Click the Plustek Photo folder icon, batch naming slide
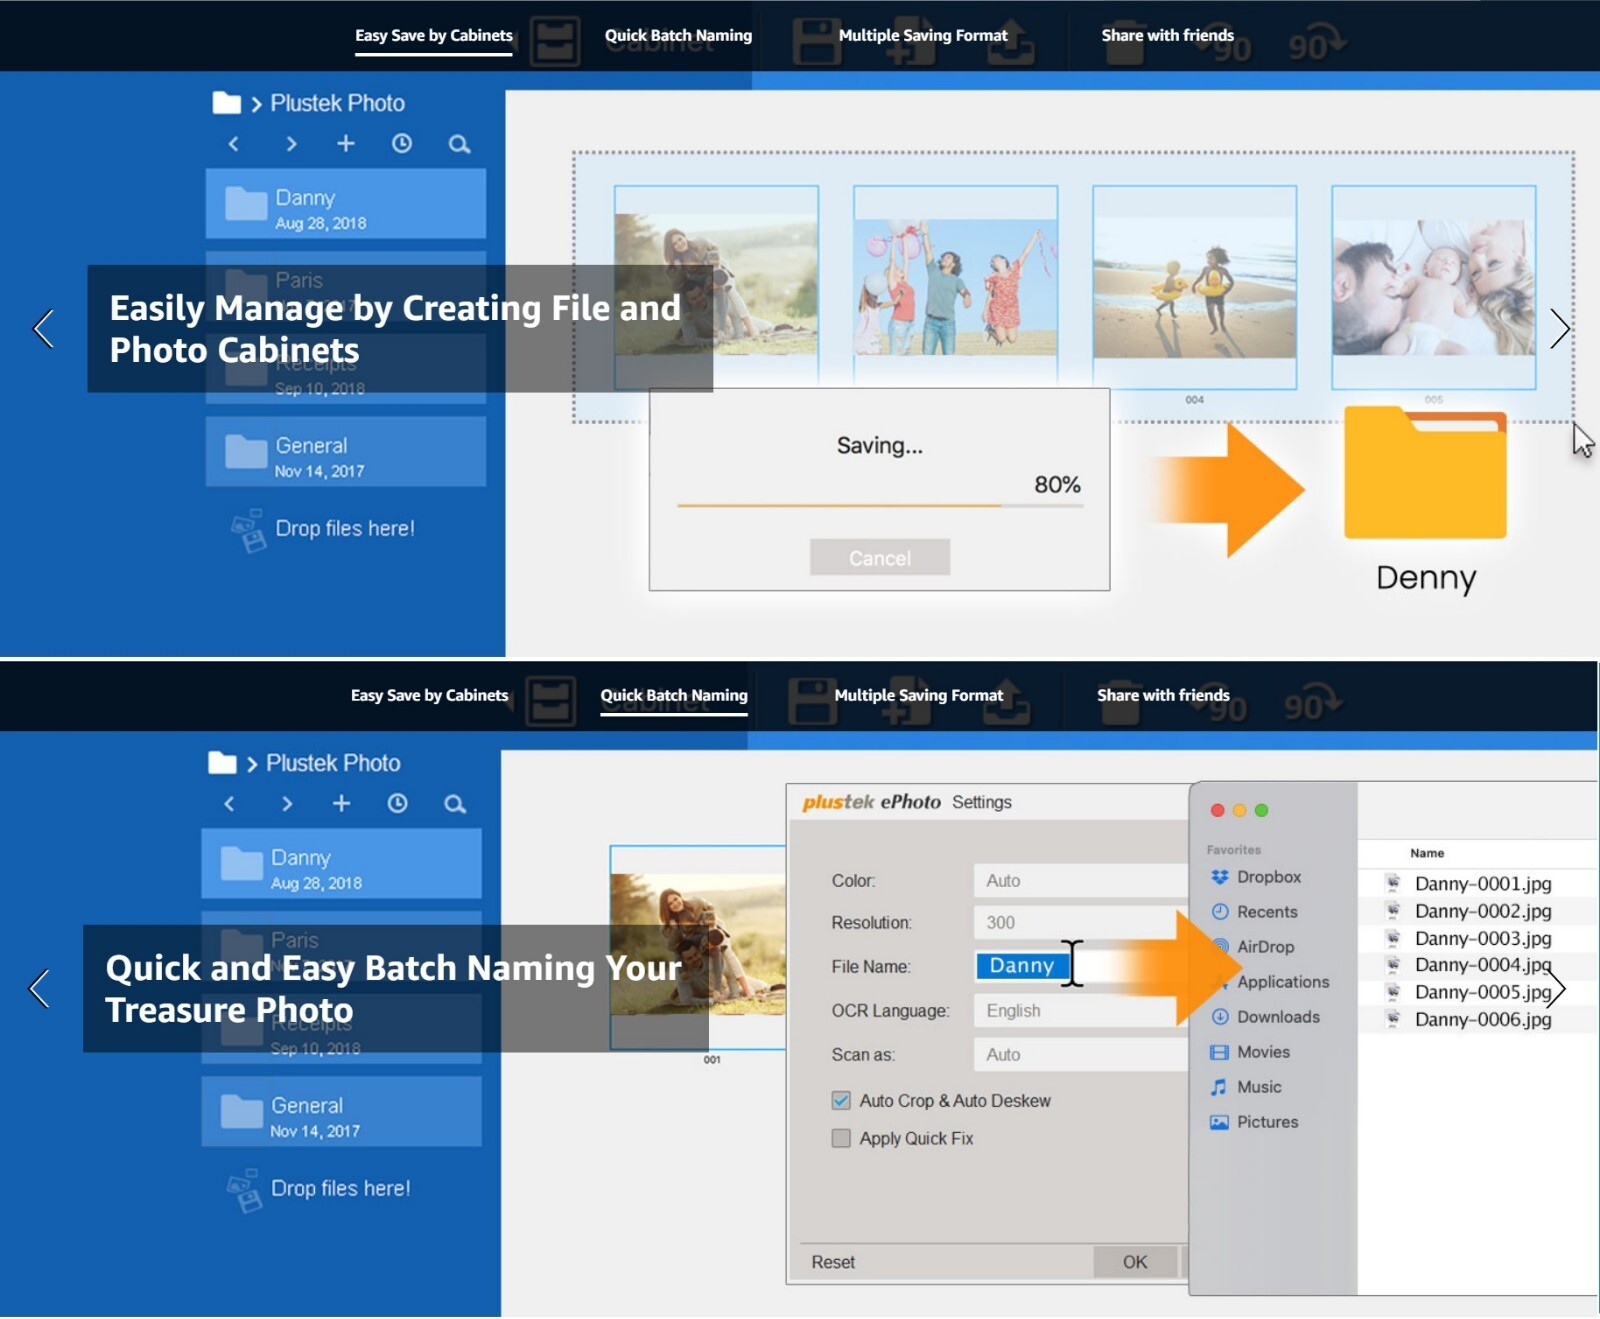This screenshot has width=1600, height=1319. tap(223, 763)
